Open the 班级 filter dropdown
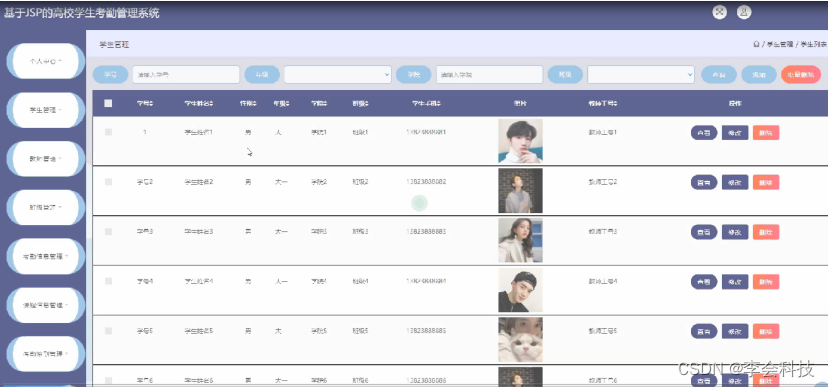 [x=641, y=75]
